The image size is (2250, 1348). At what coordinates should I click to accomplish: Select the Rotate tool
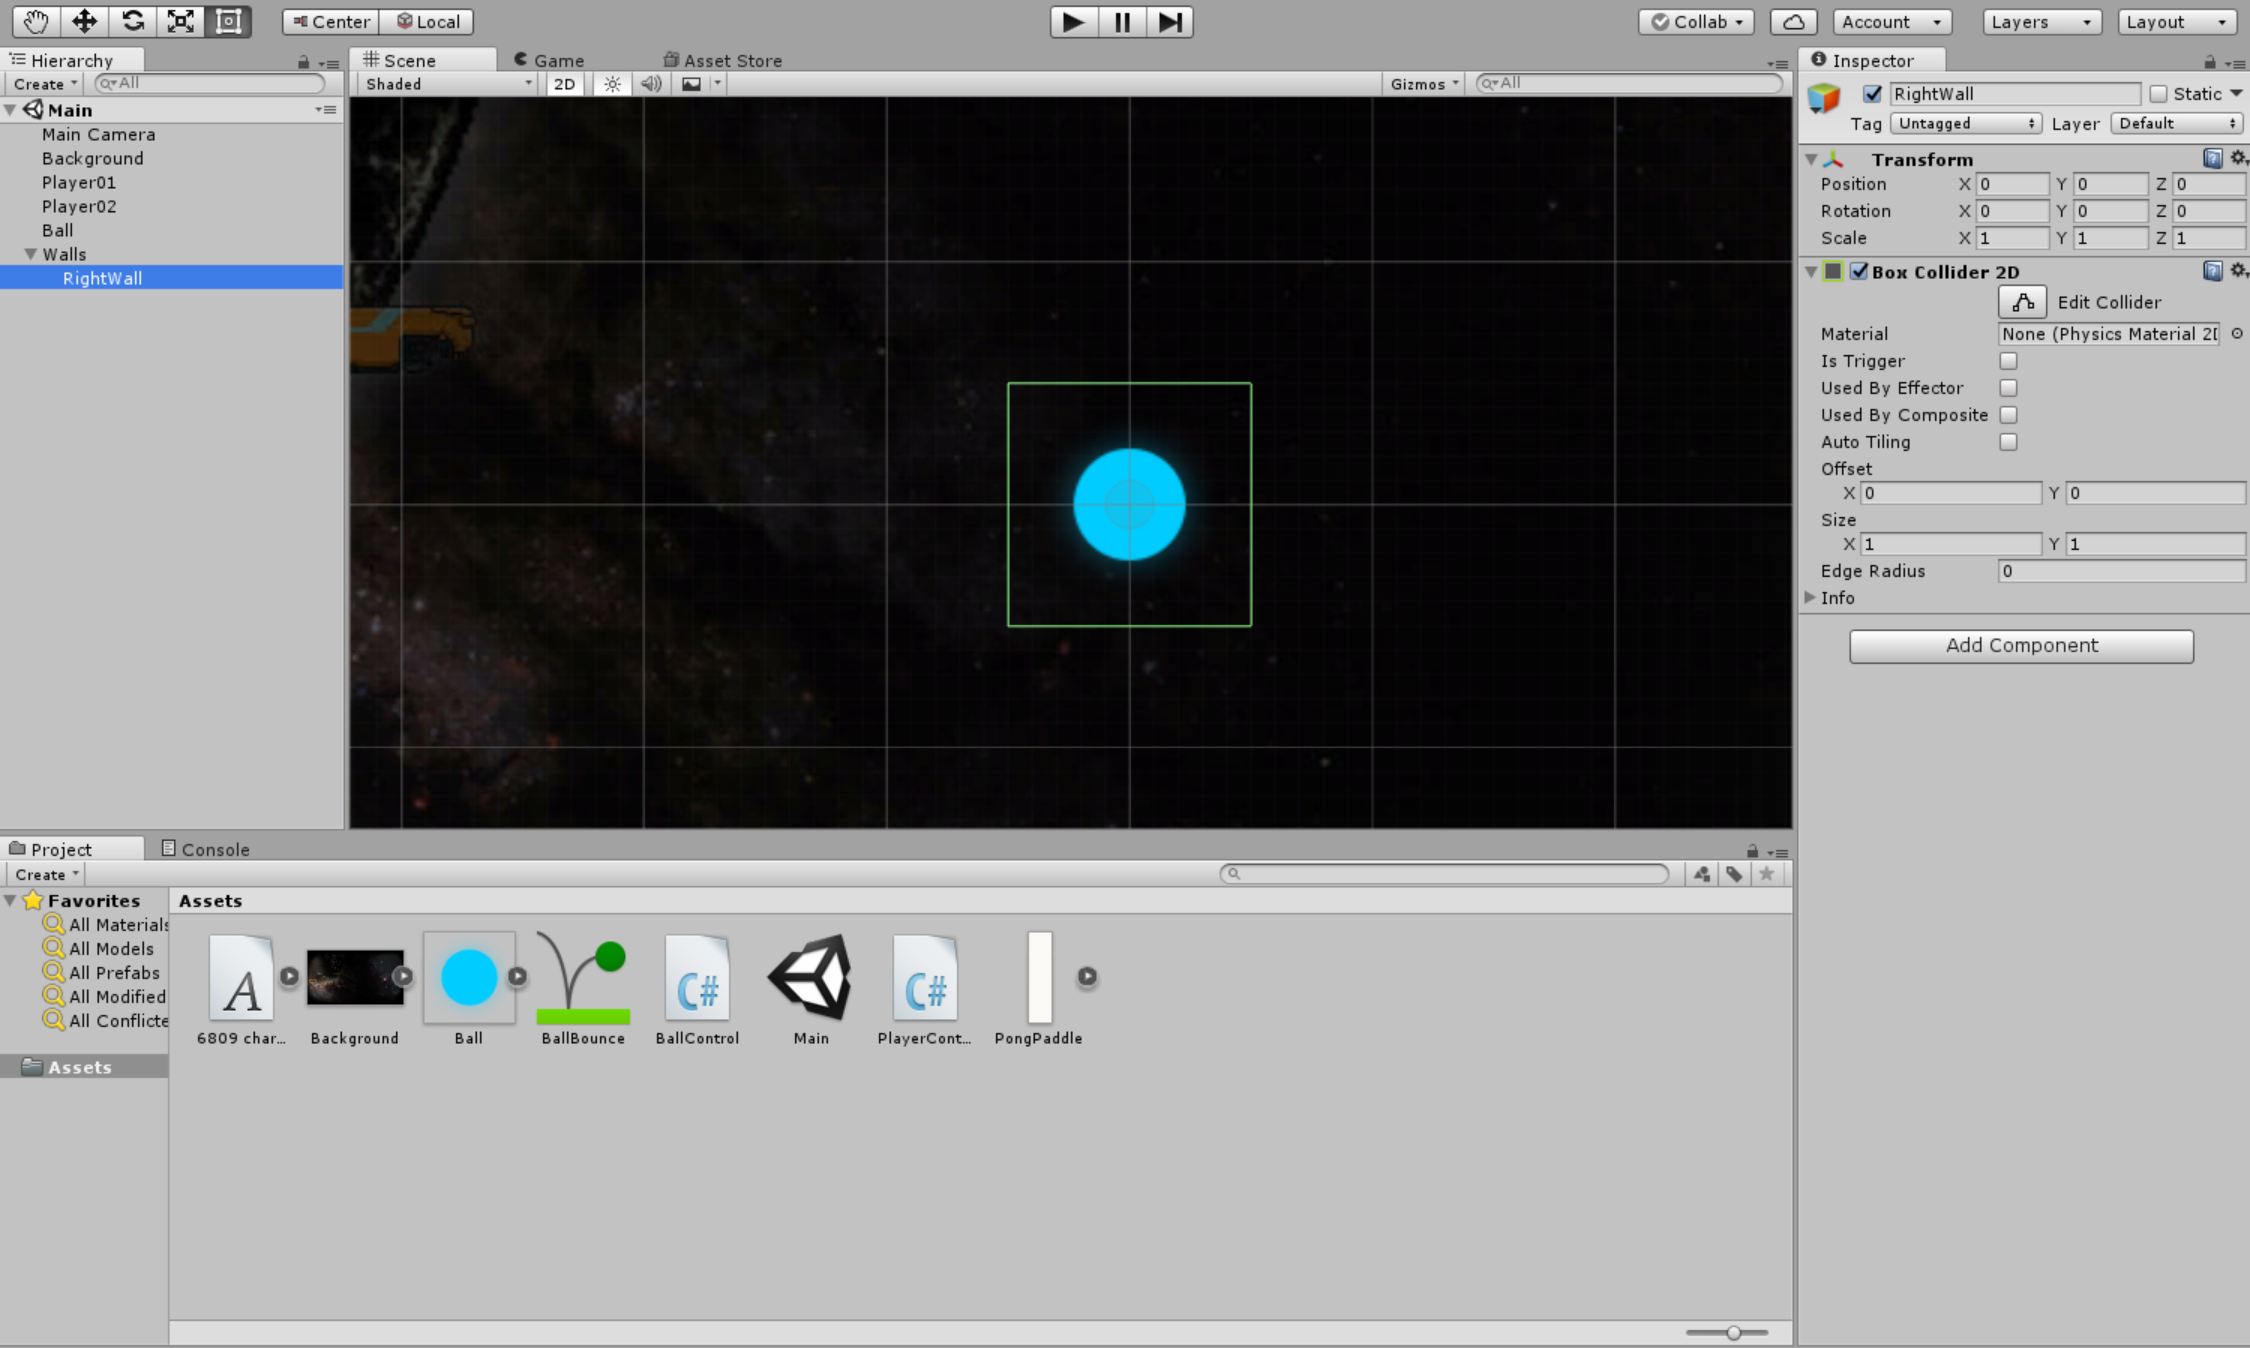pos(132,21)
